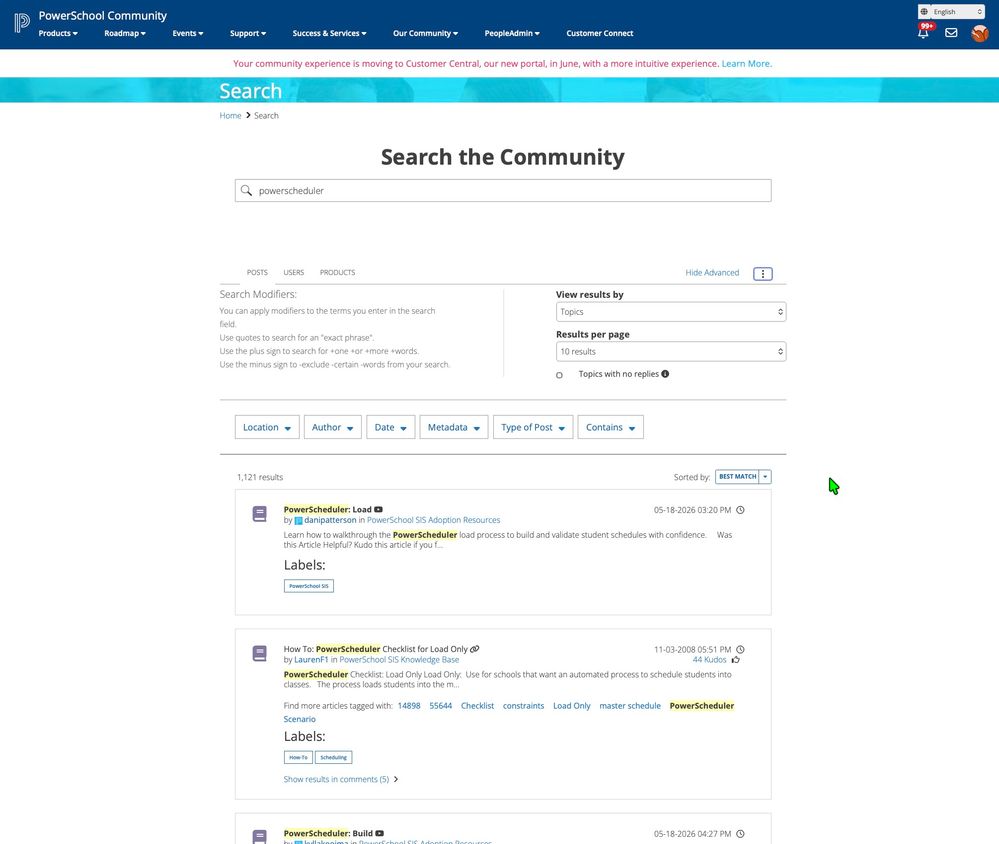Click Show results in comments (5)

336,779
